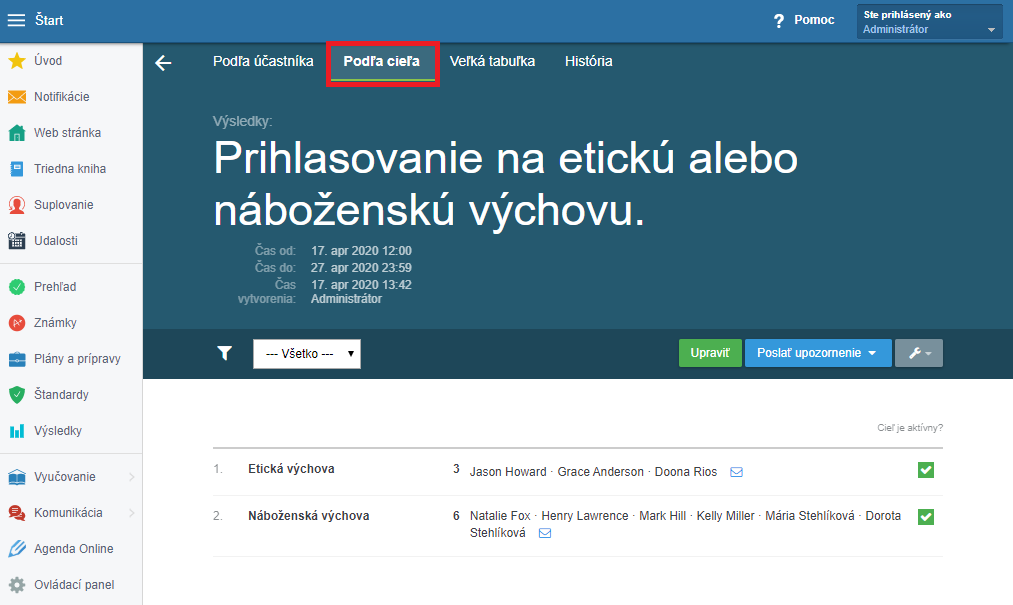Click the Vyučovanie book icon
Viewport: 1013px width, 605px height.
pos(17,477)
